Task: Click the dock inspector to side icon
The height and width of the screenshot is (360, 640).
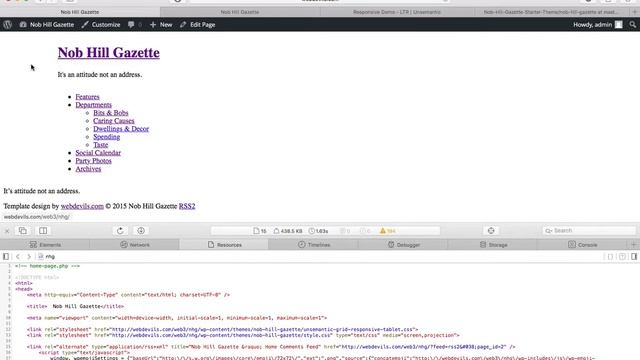Action: 43,231
